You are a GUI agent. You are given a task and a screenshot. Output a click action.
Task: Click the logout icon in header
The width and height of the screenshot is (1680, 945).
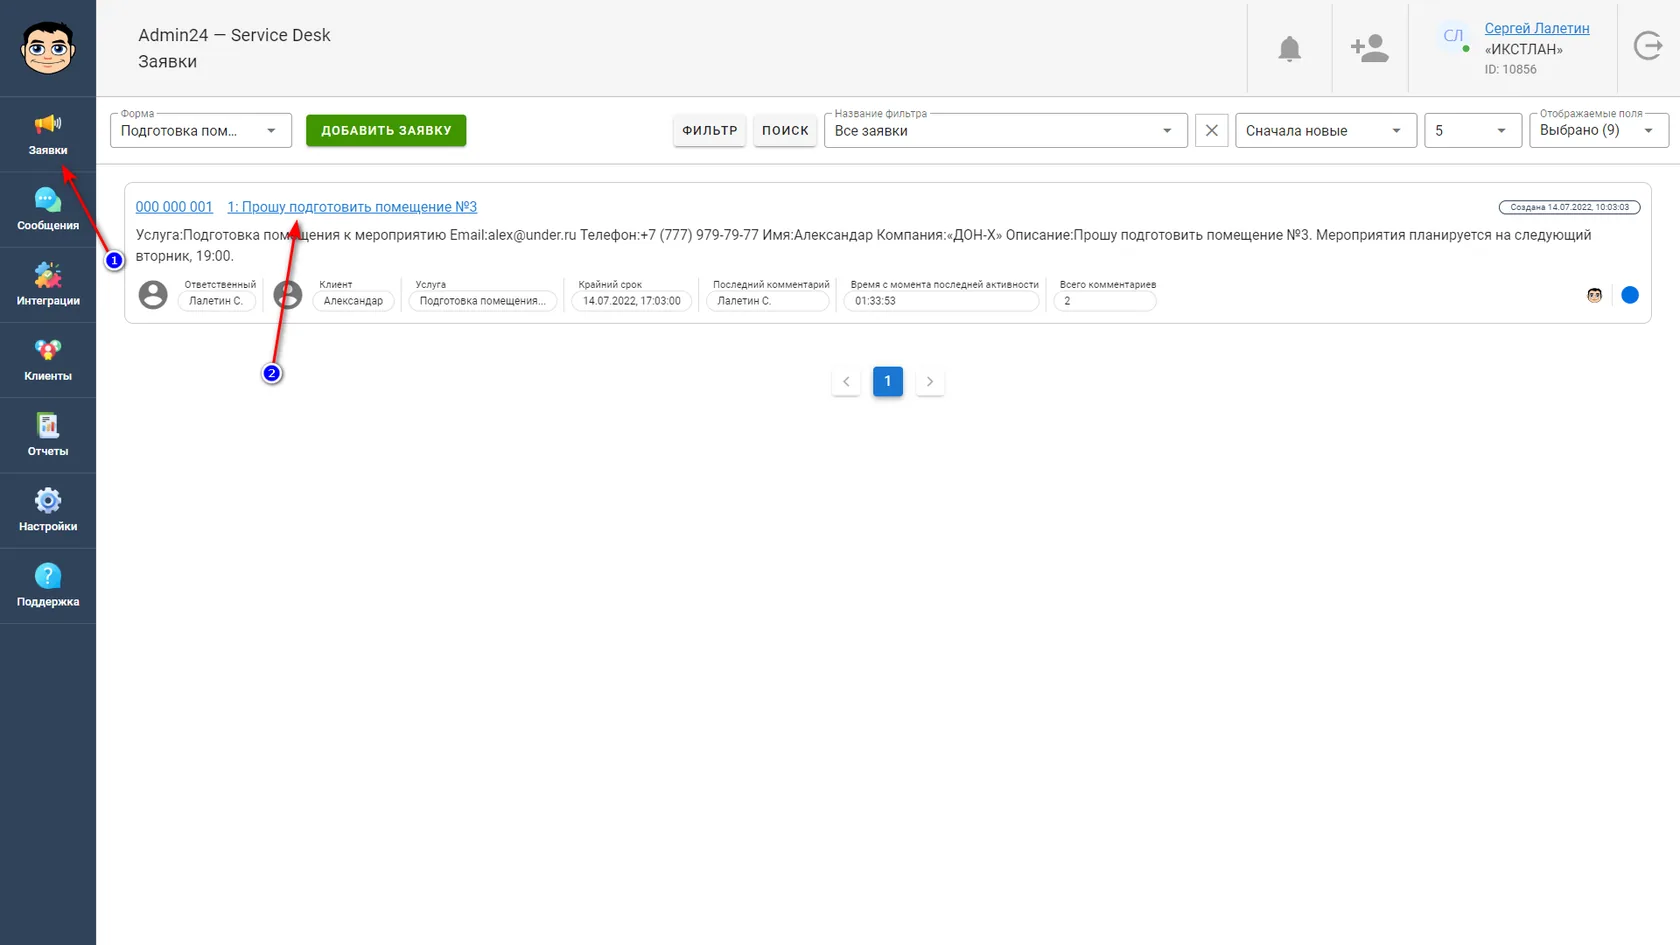click(x=1648, y=46)
